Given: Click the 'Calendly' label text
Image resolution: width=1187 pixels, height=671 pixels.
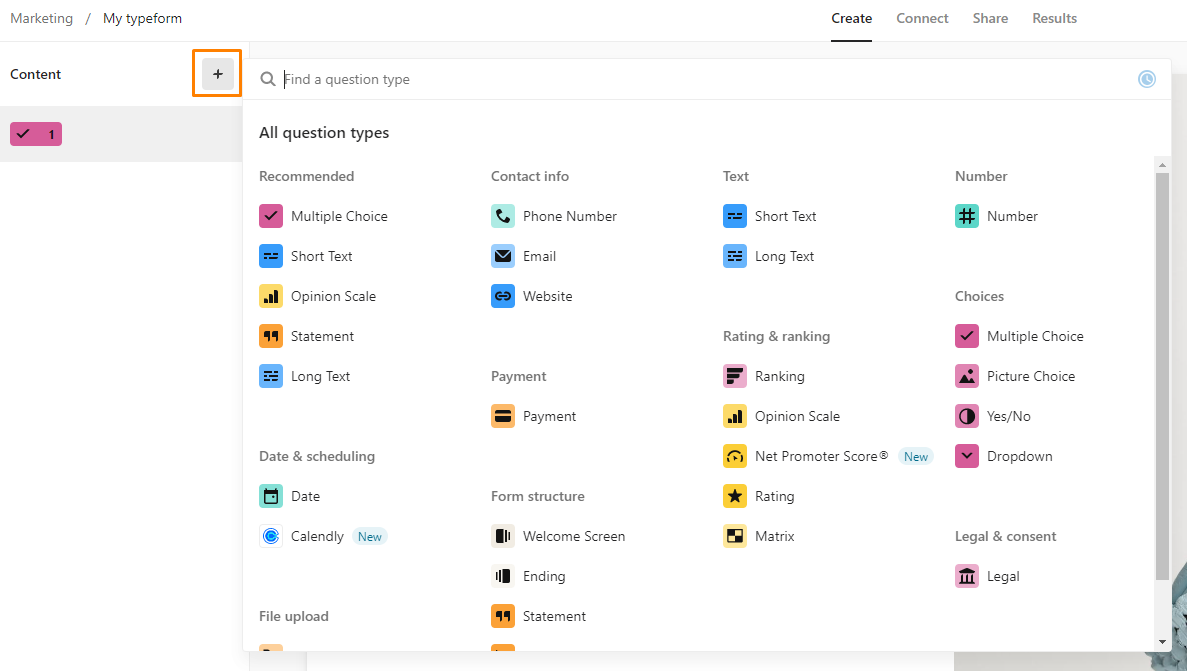Looking at the screenshot, I should (x=317, y=536).
